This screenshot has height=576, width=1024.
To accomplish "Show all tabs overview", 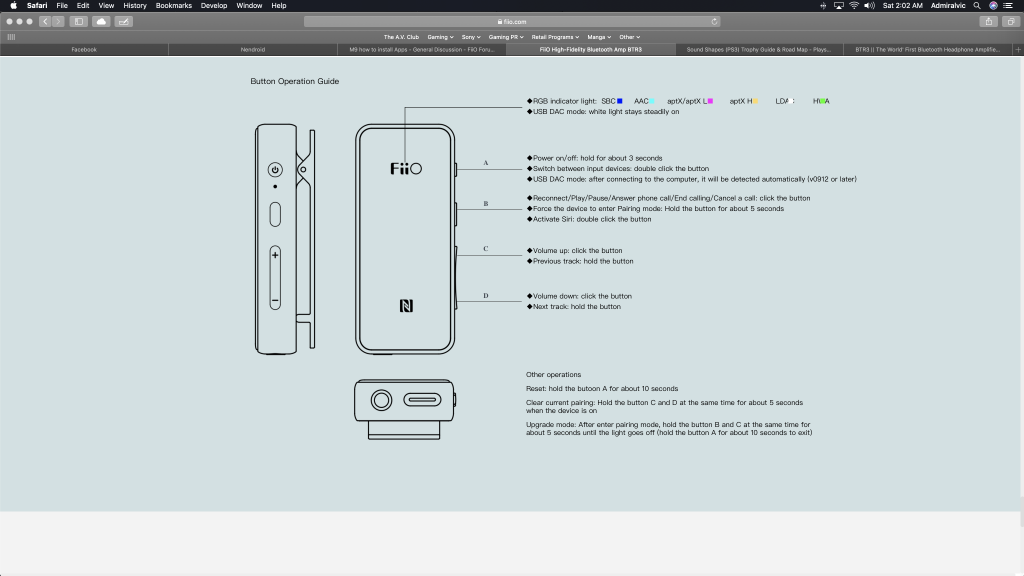I will [x=1010, y=22].
